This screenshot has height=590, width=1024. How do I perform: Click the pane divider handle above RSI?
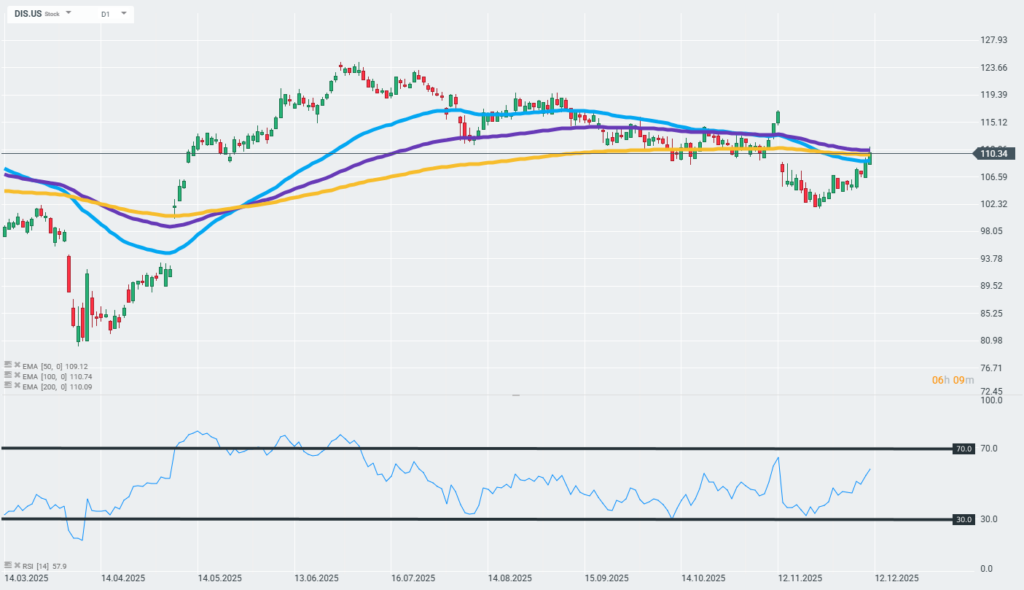click(516, 396)
